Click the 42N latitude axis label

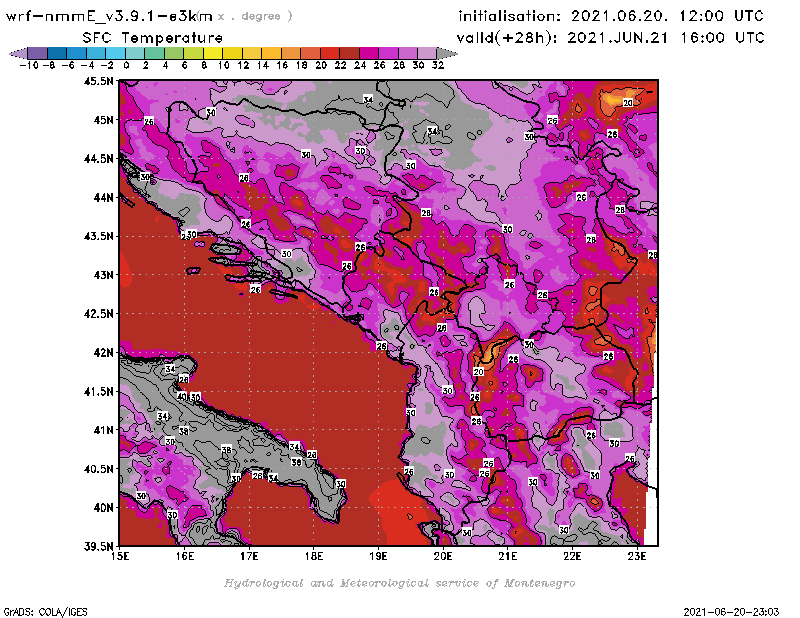point(103,353)
